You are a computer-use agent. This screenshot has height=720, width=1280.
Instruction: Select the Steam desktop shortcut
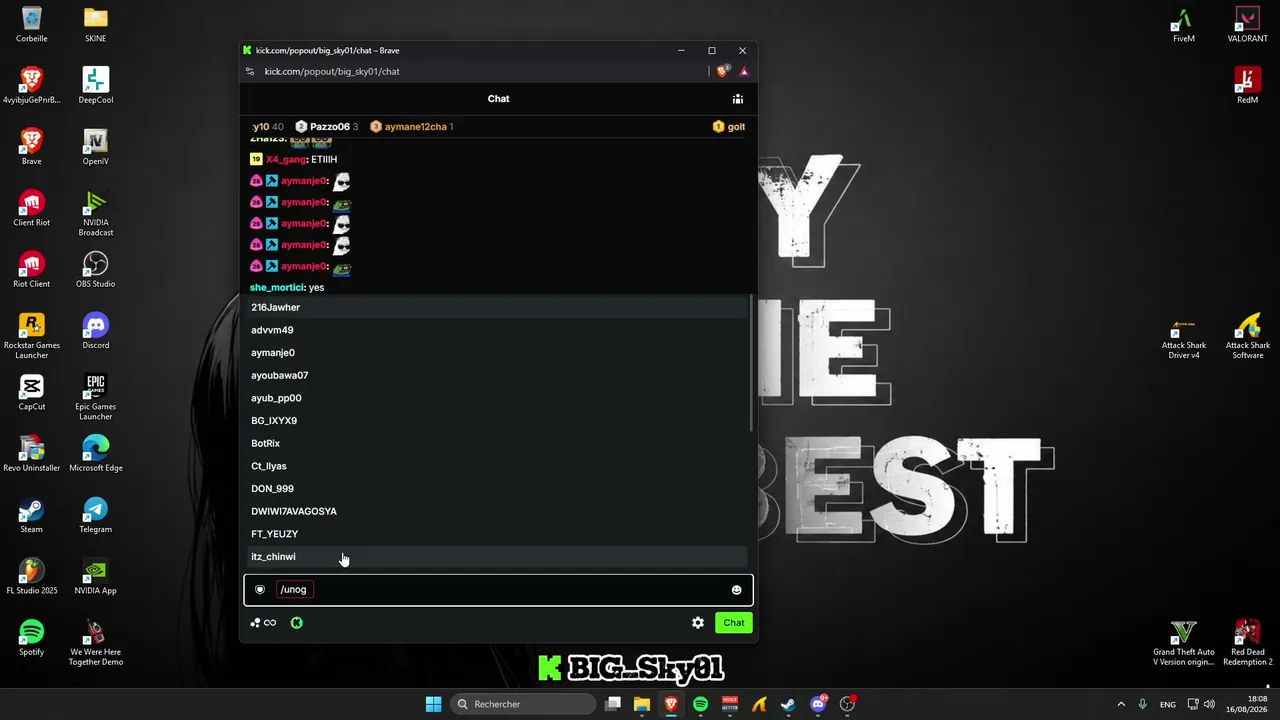[32, 515]
